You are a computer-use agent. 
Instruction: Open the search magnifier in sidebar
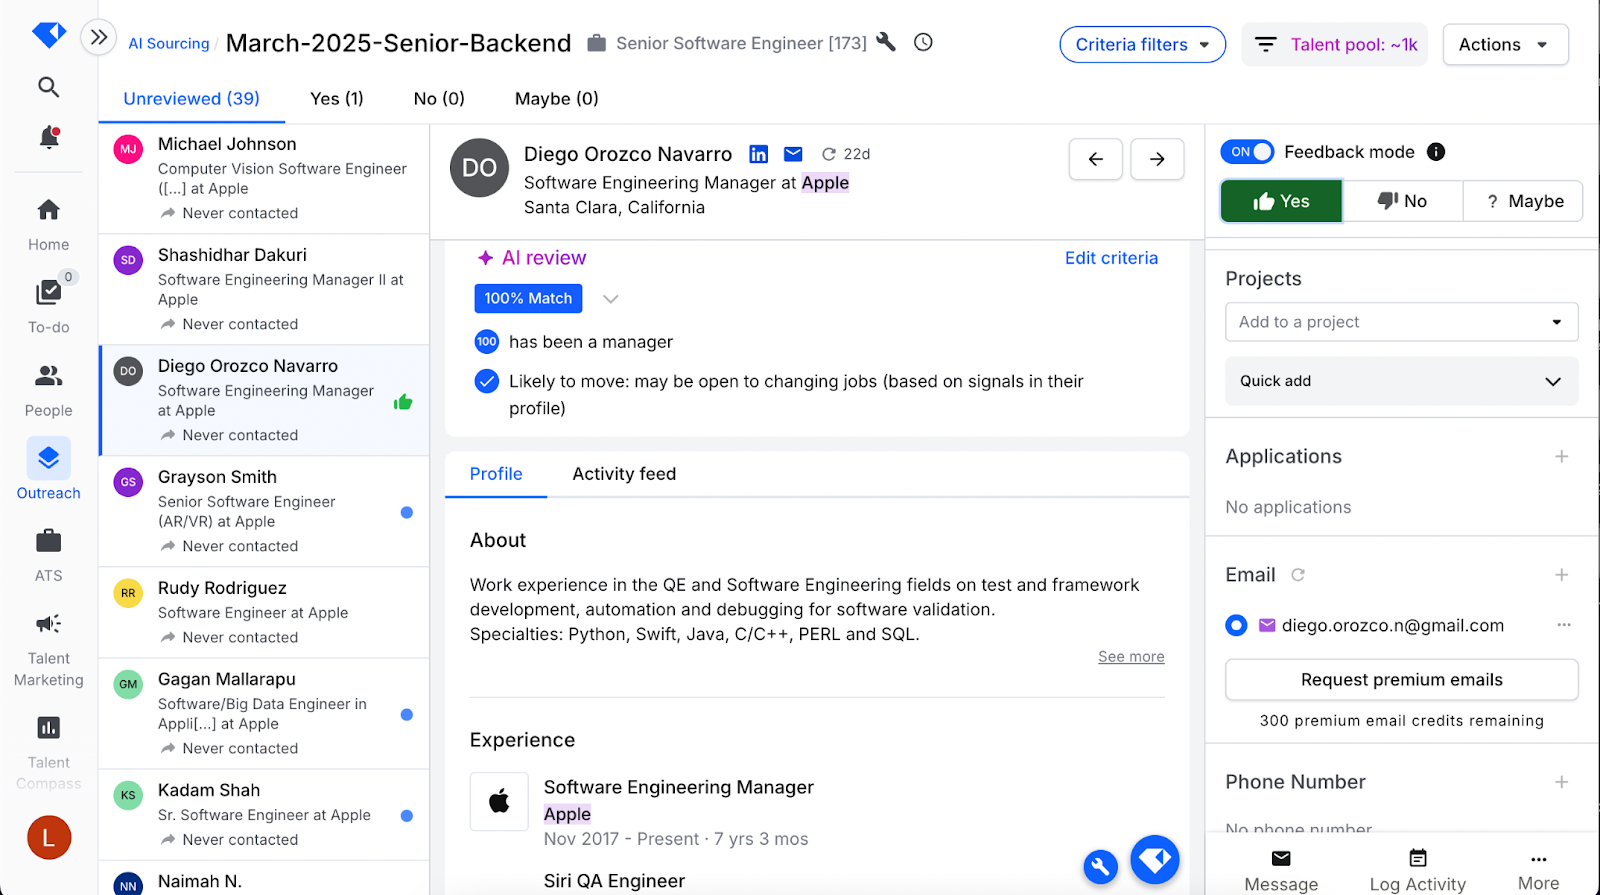pos(48,87)
